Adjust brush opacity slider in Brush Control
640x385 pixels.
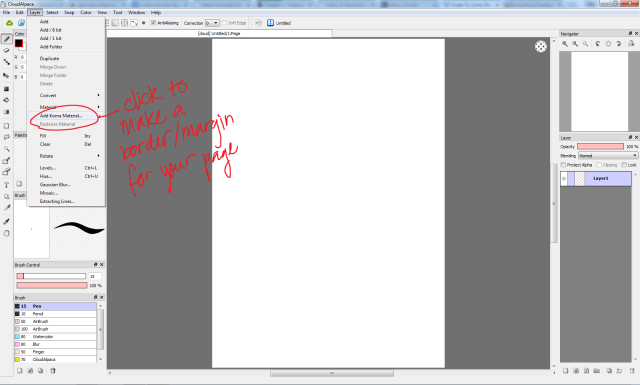coord(52,285)
